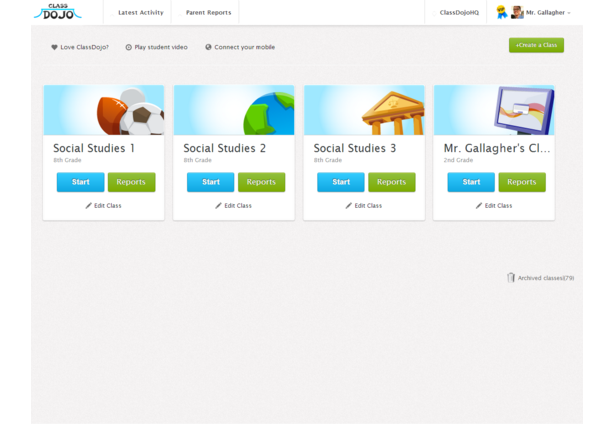Start the Social Studies 1 class
Screen dimensions: 615x424
tap(80, 182)
